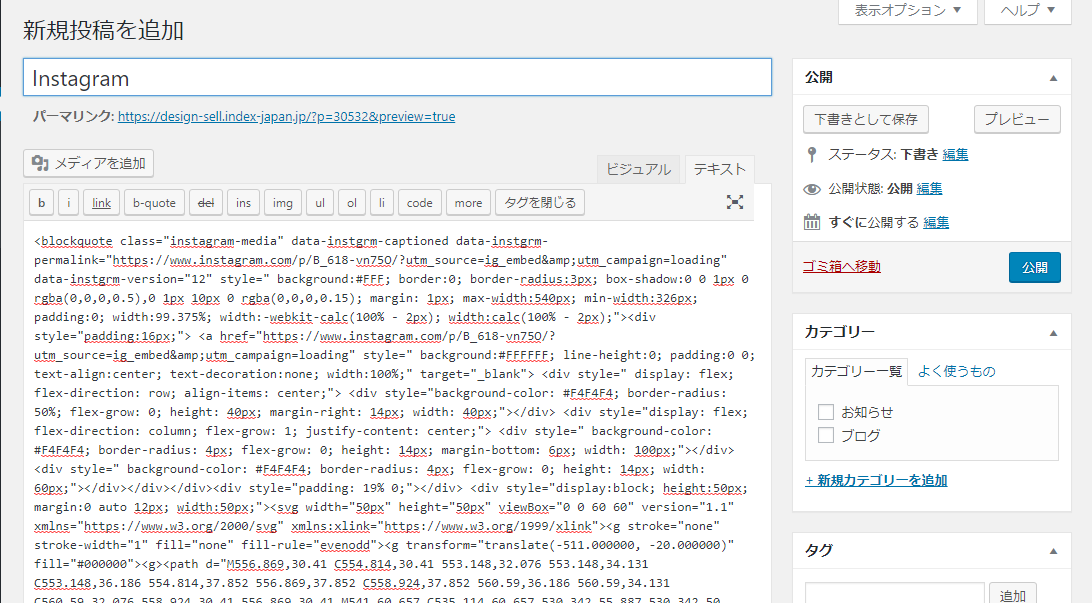
Task: Insert italic tag with i button
Action: 68,203
